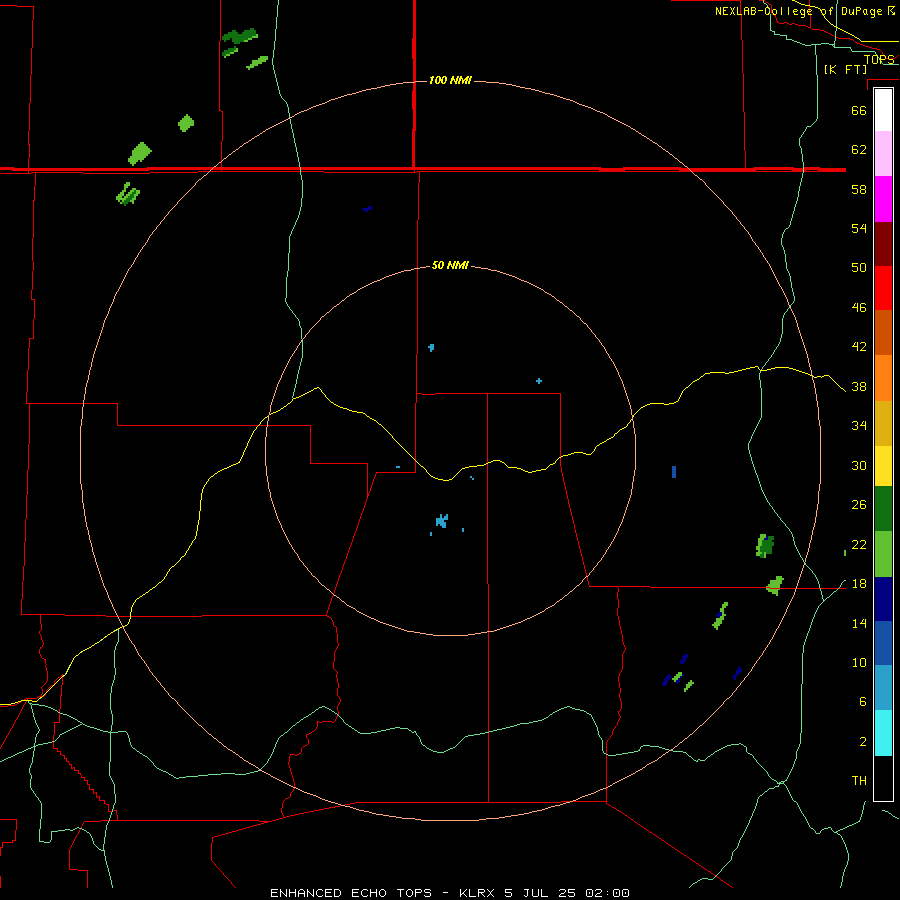
Task: Click the "[K FT]" units label
Action: click(845, 69)
